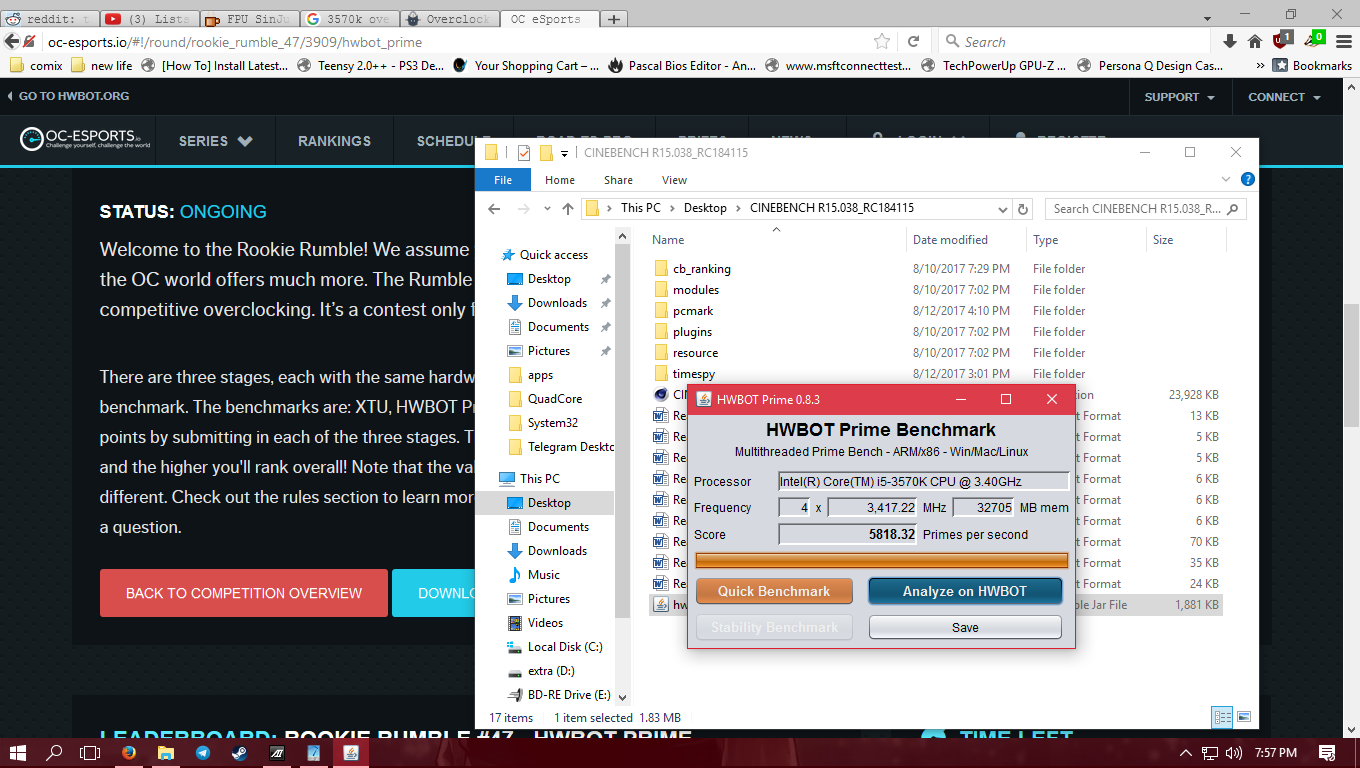Switch to reddit browser tab

click(51, 19)
